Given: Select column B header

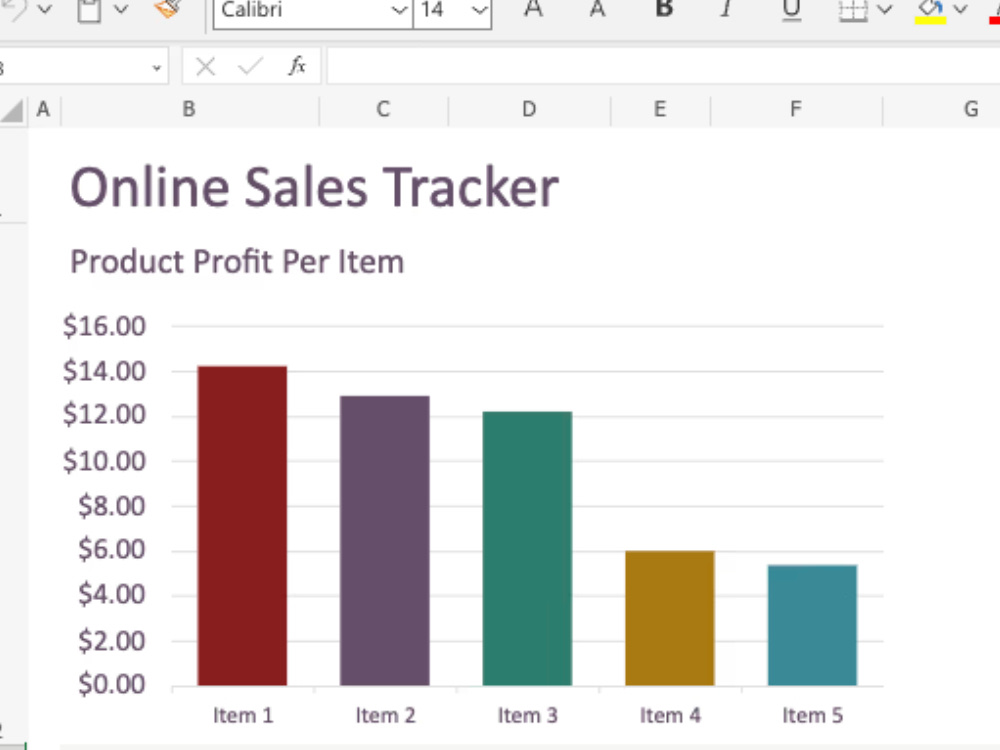Looking at the screenshot, I should [x=189, y=110].
